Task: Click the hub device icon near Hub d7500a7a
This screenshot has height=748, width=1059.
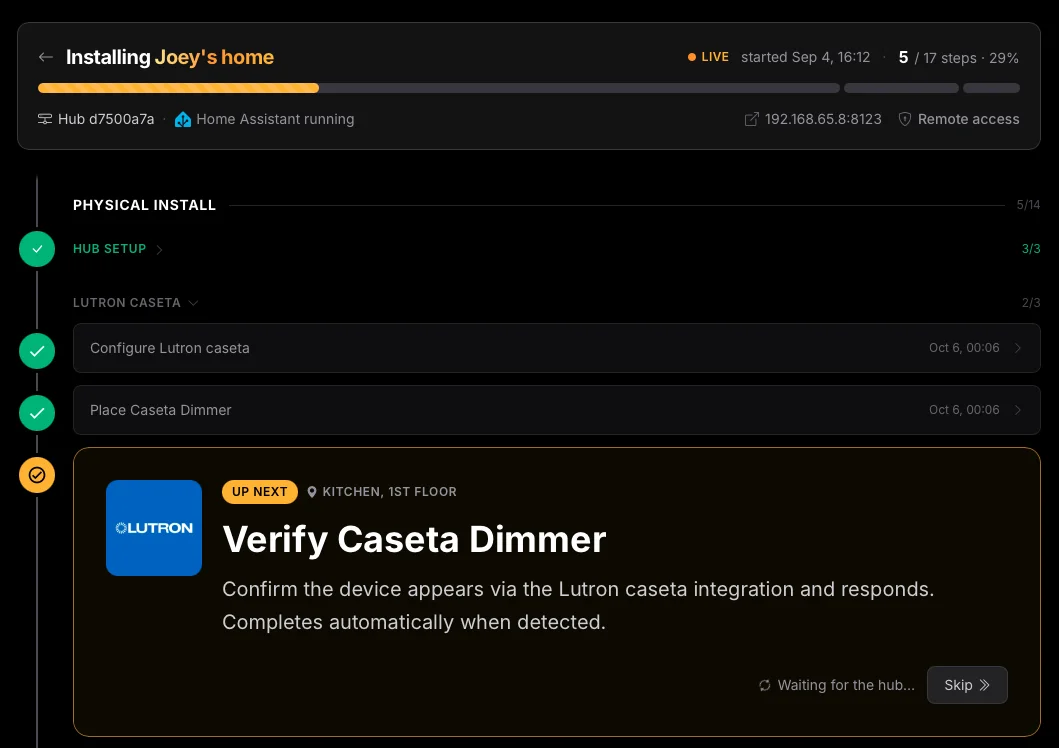Action: [45, 119]
